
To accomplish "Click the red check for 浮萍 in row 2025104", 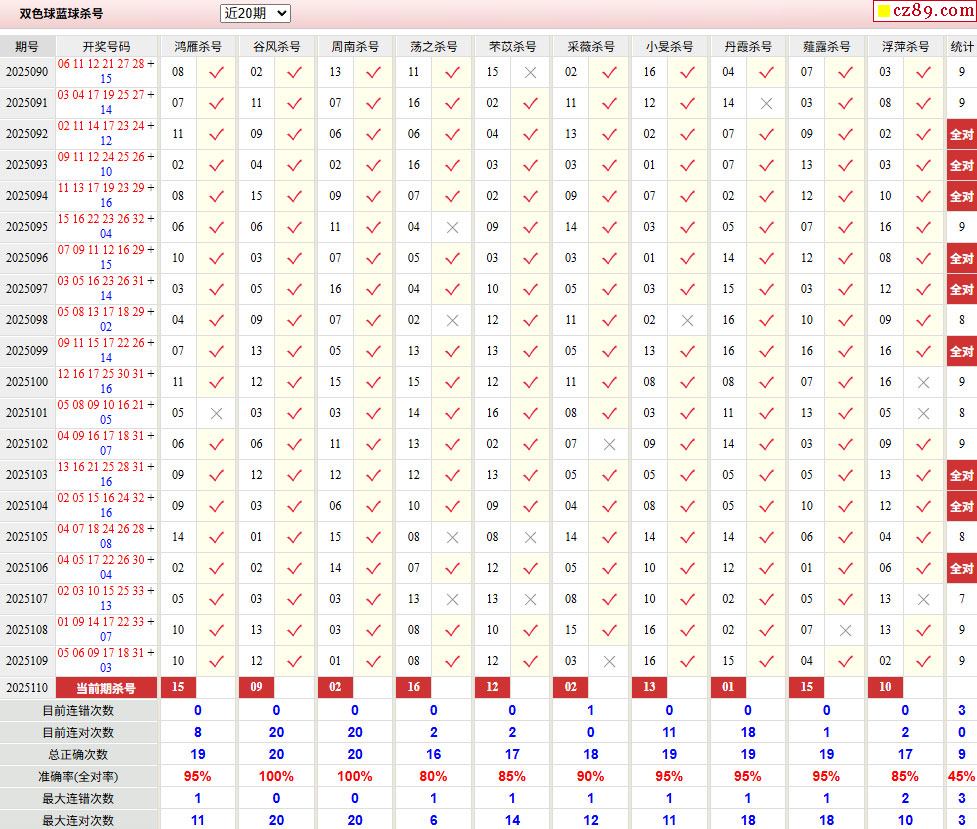I will coord(923,506).
